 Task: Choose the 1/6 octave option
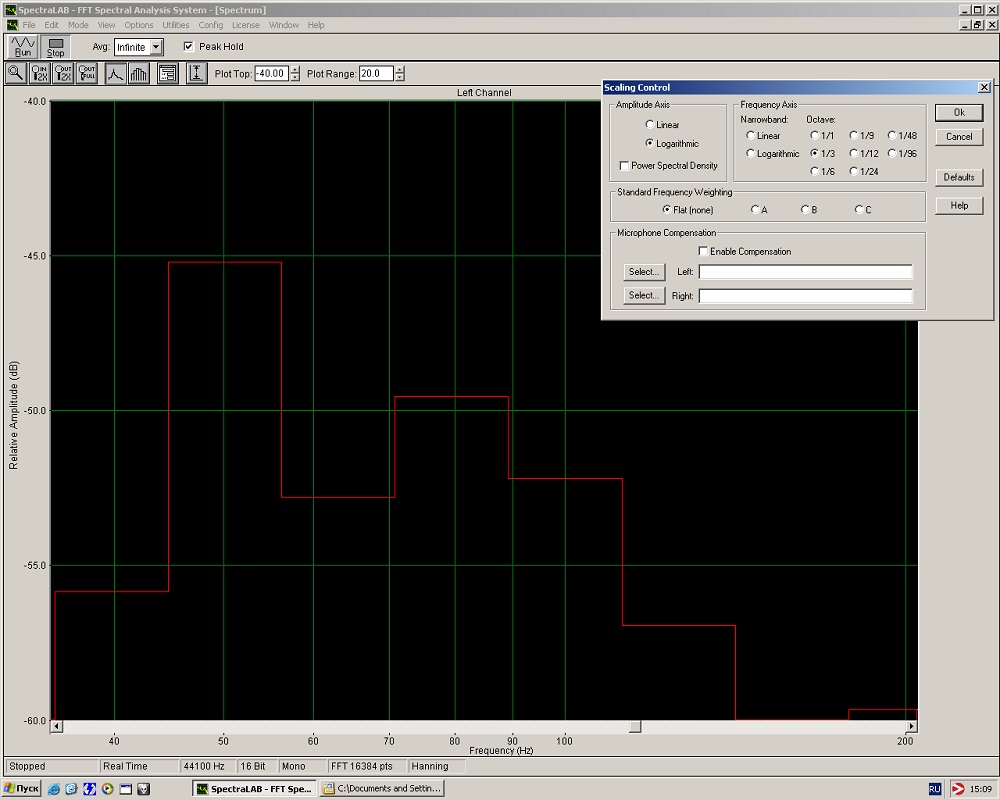815,172
